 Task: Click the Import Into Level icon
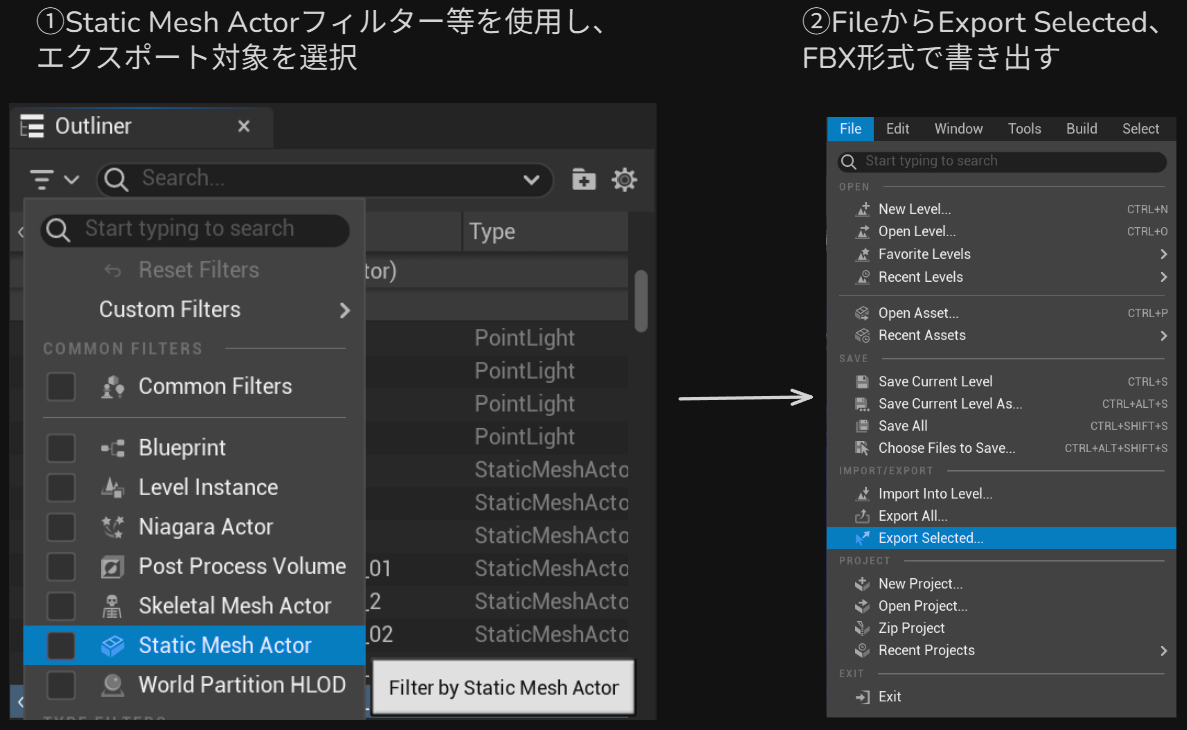pos(862,494)
